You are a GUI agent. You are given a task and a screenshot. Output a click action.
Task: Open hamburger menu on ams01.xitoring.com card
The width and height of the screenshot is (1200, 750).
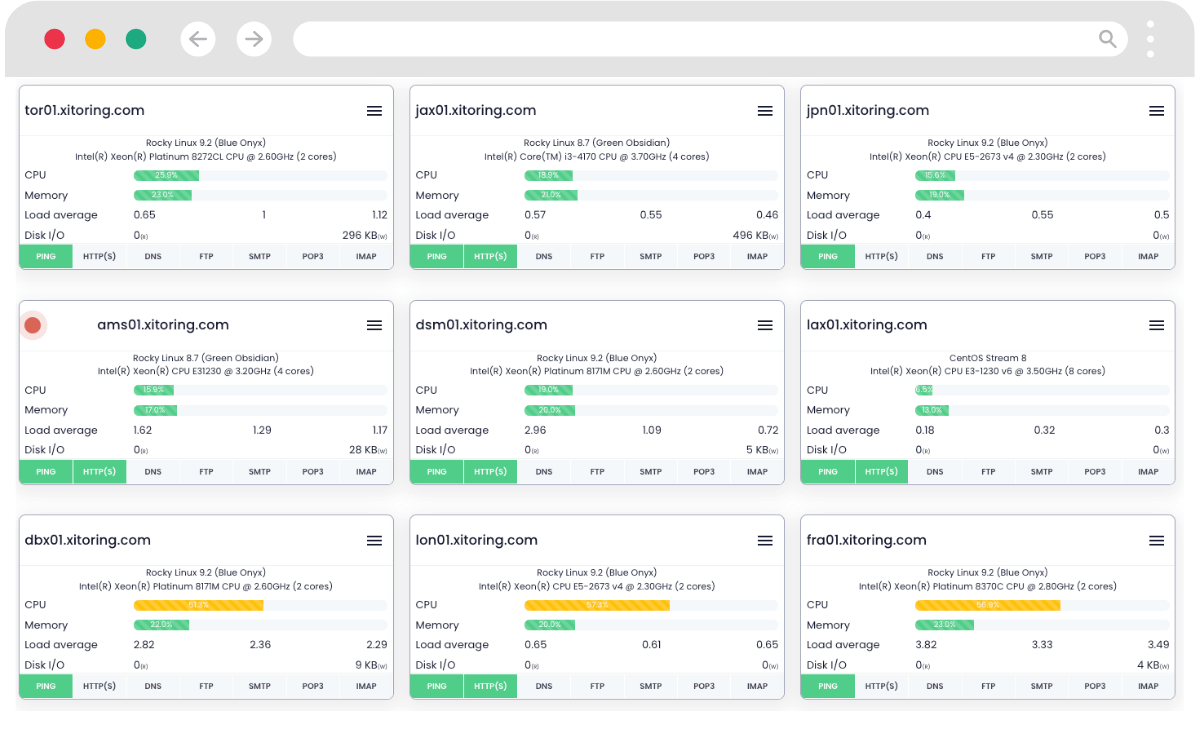click(374, 325)
